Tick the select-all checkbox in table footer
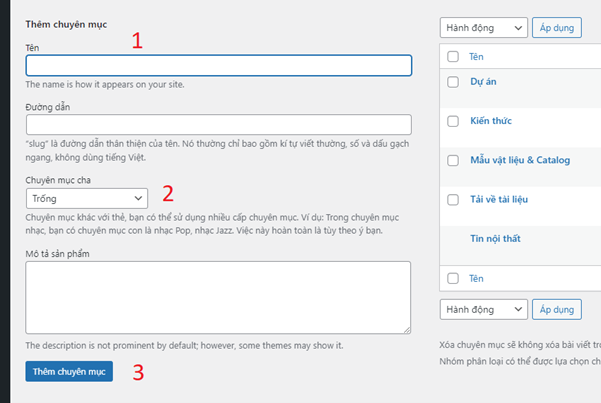The height and width of the screenshot is (403, 601). 453,278
